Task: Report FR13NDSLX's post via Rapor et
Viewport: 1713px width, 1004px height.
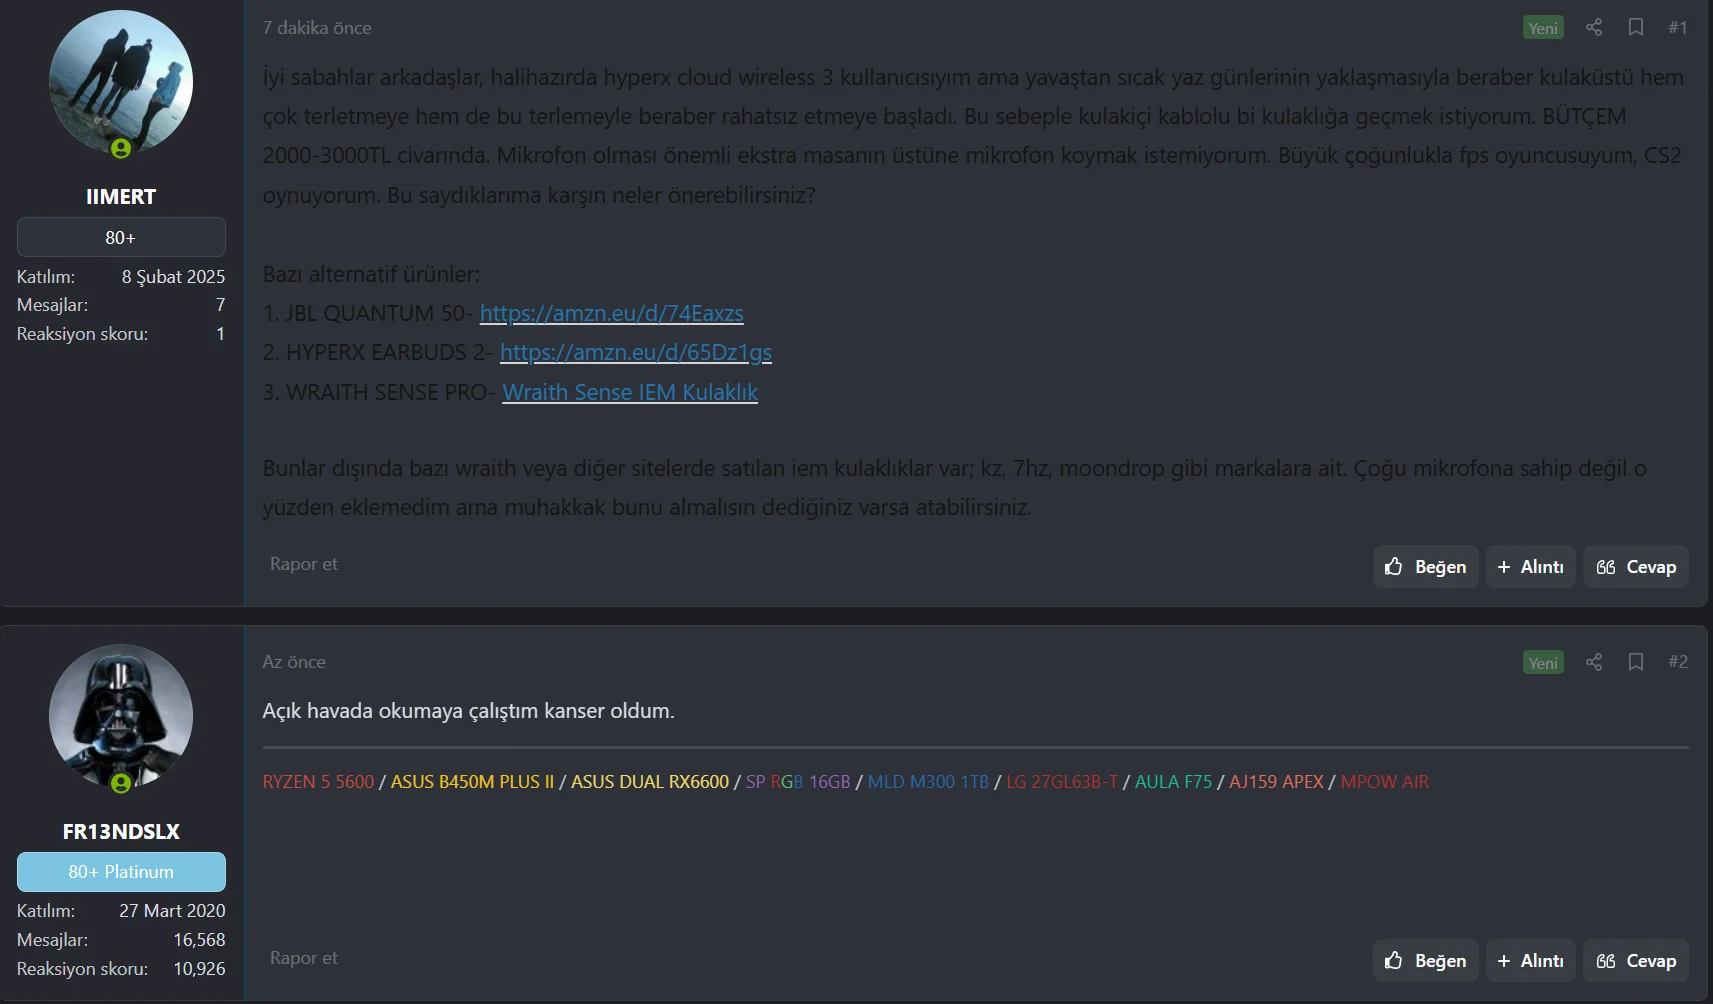Action: pos(304,958)
